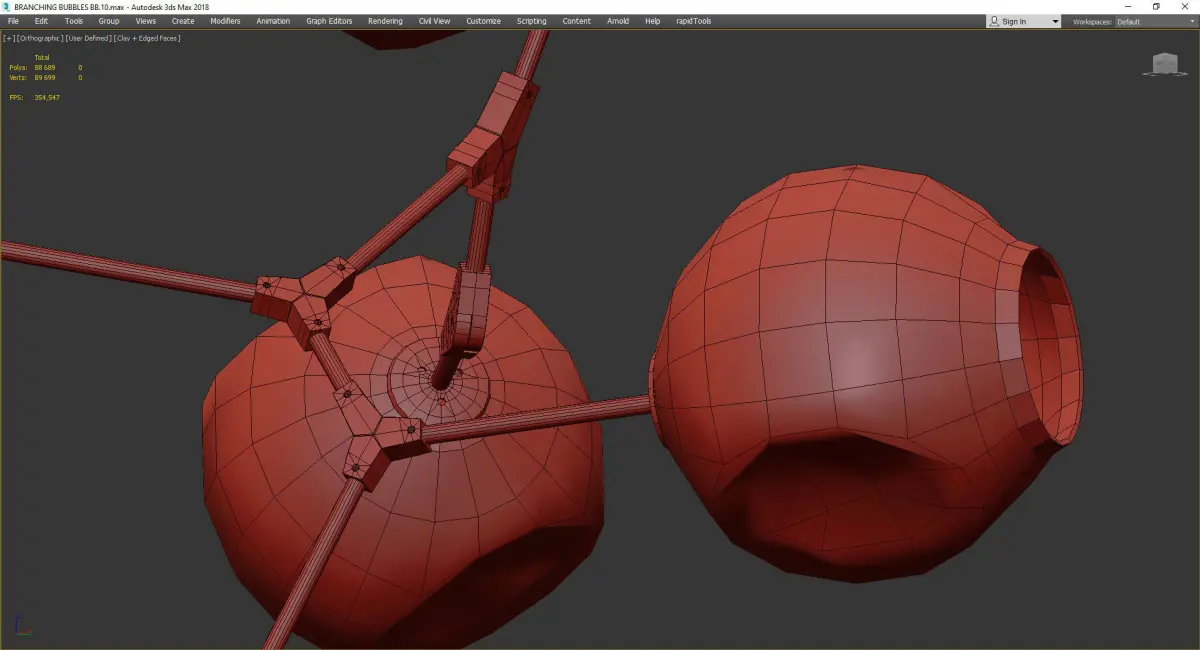Open the Rendering menu

click(385, 21)
